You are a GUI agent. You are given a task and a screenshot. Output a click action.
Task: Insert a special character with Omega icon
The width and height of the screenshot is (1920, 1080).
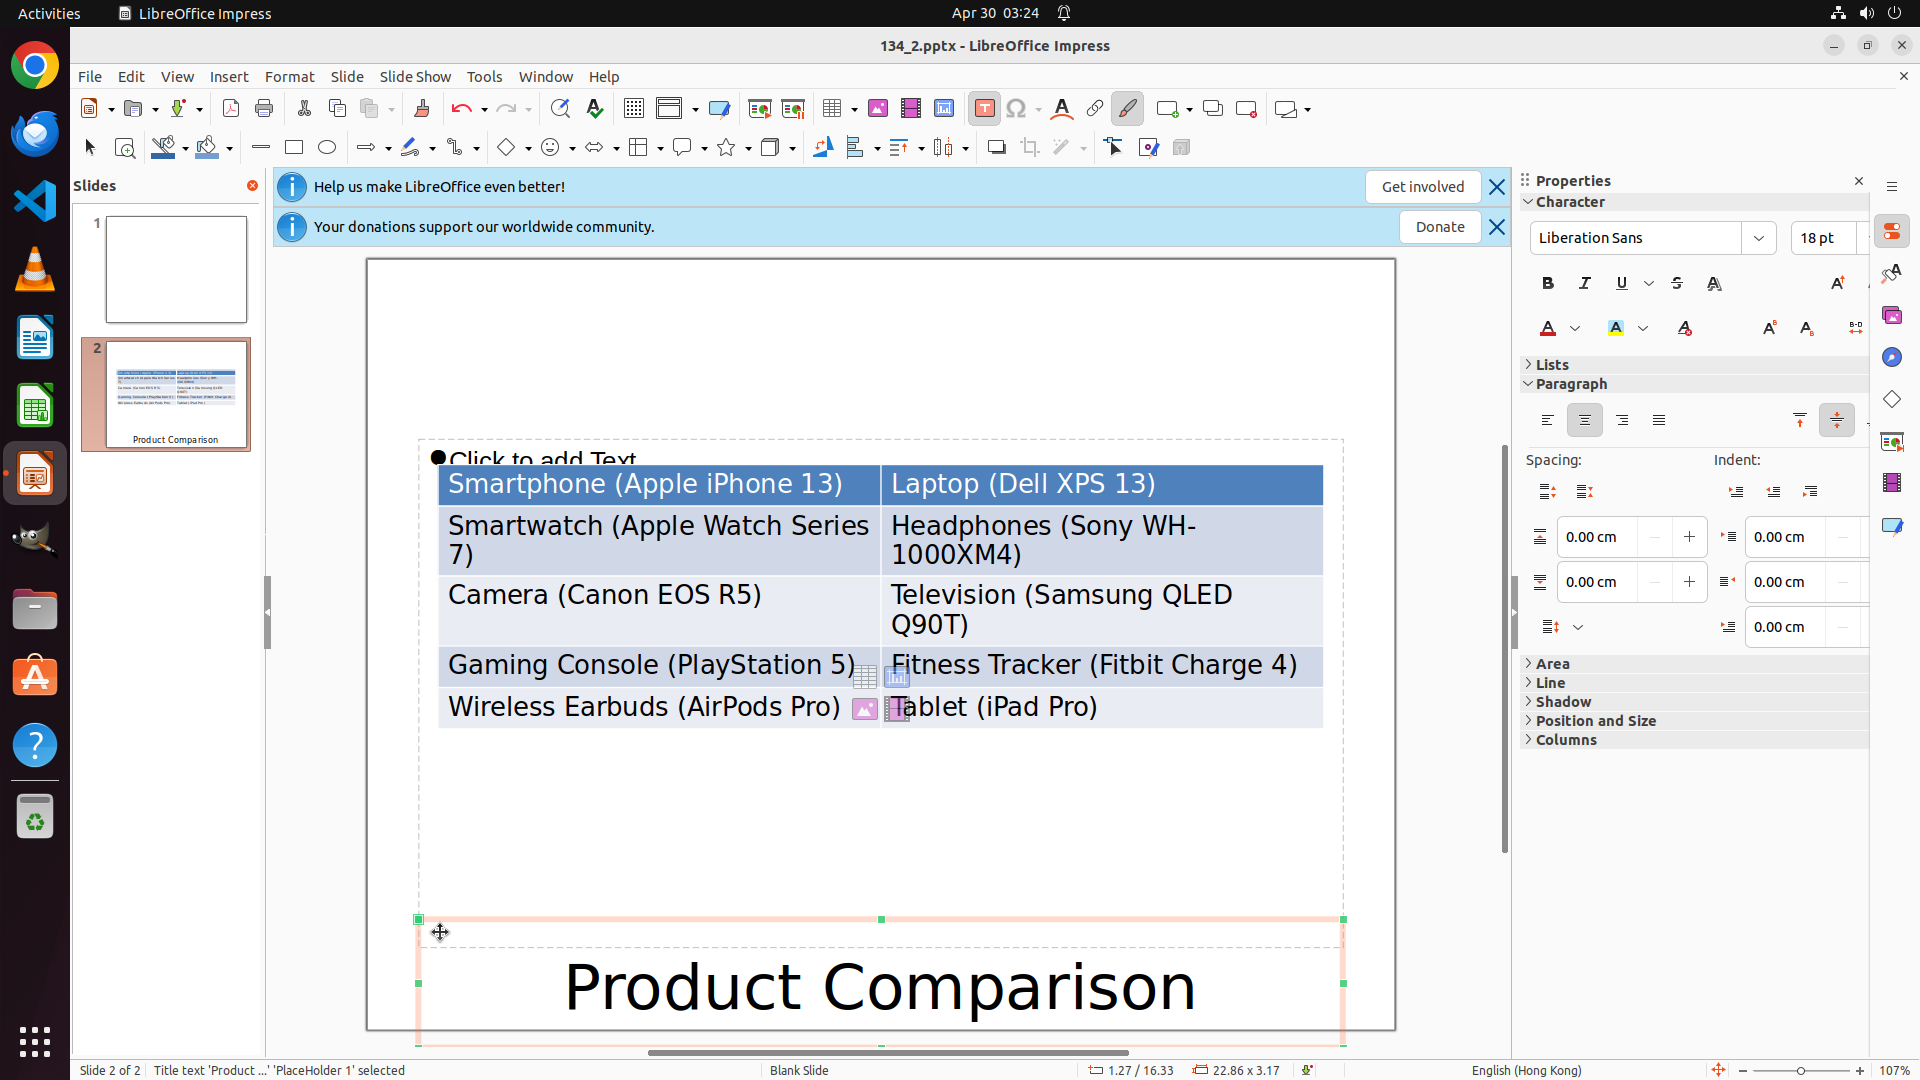[x=1017, y=109]
